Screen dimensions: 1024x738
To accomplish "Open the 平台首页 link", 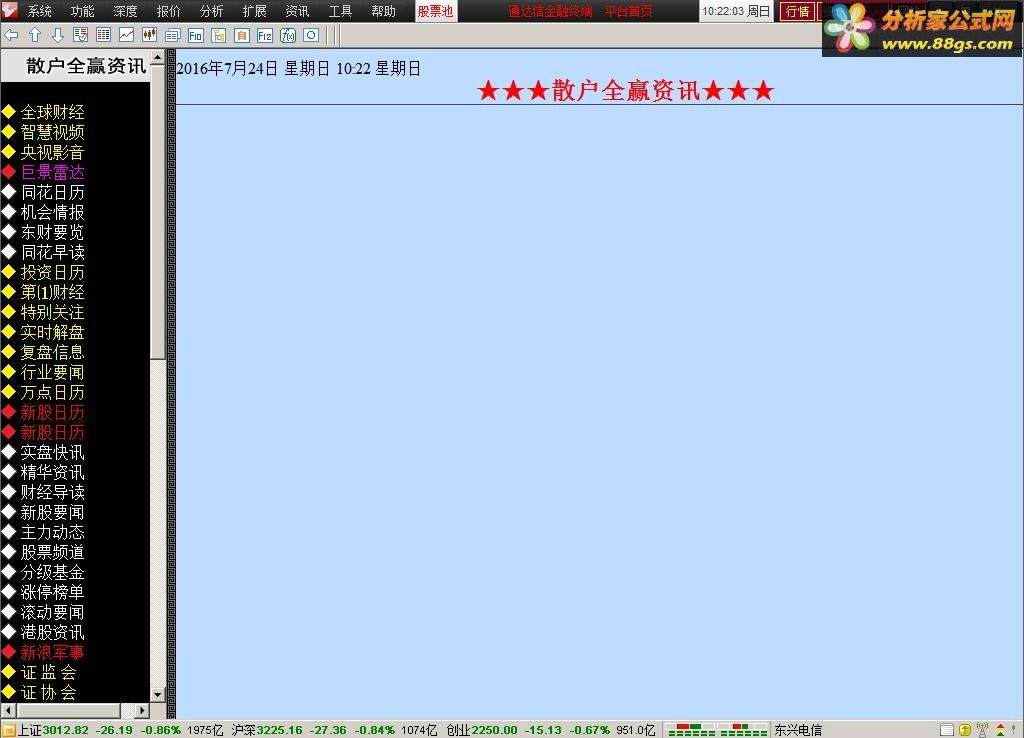I will pyautogui.click(x=628, y=11).
